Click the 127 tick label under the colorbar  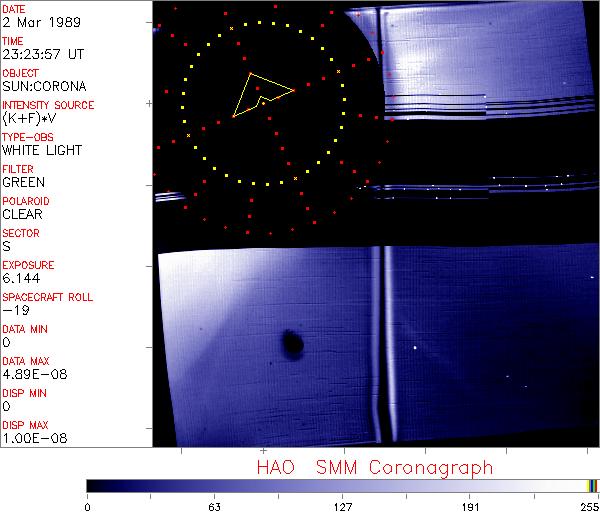pyautogui.click(x=342, y=506)
